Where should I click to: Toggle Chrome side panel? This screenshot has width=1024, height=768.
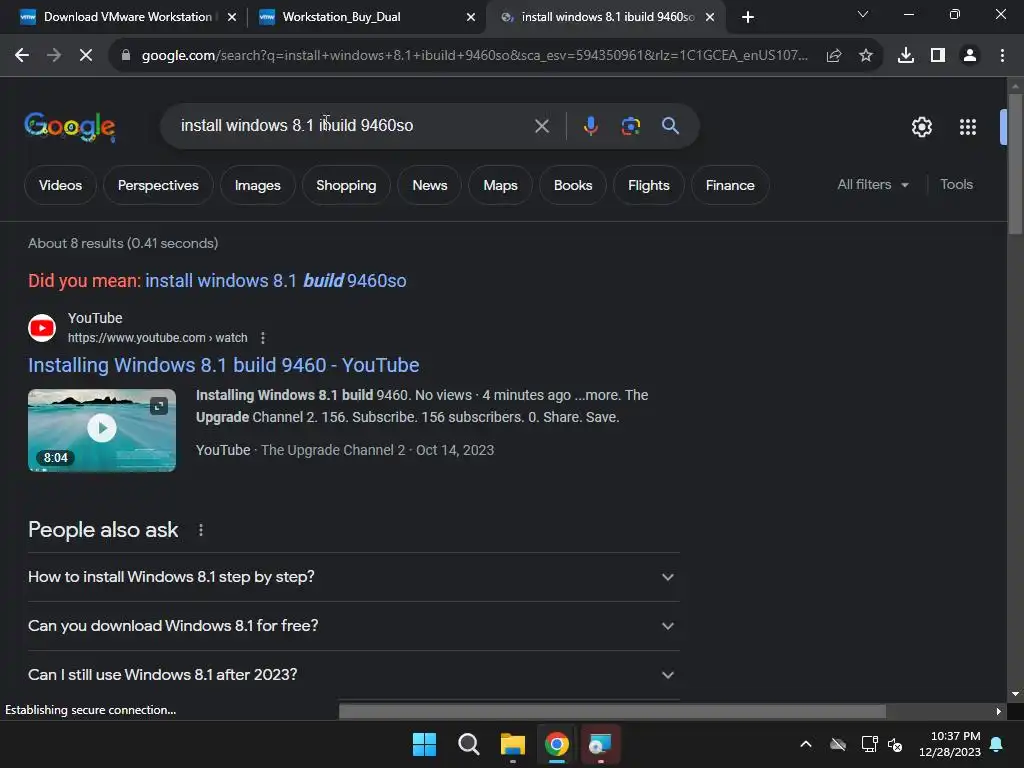[x=938, y=56]
